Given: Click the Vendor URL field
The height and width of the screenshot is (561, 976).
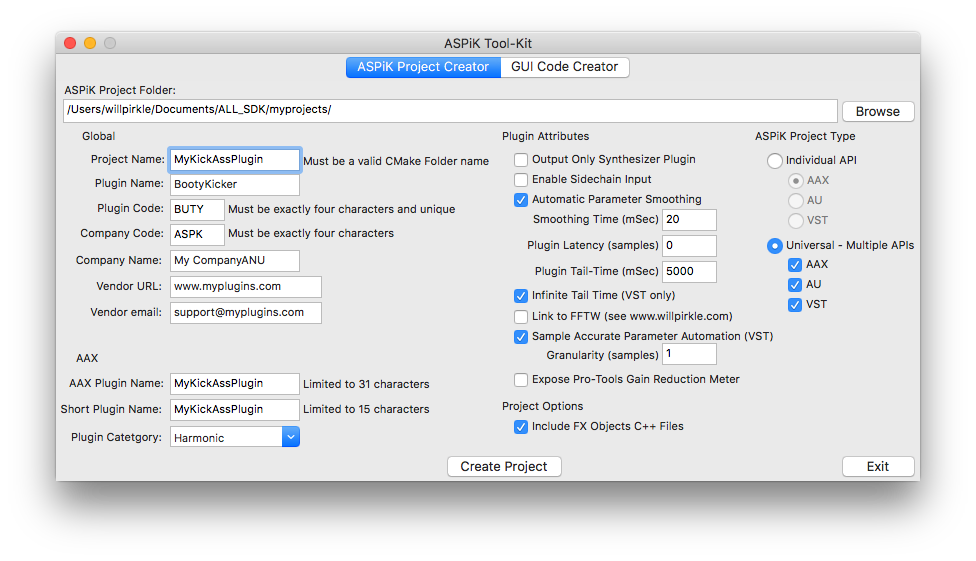Looking at the screenshot, I should click(x=246, y=286).
